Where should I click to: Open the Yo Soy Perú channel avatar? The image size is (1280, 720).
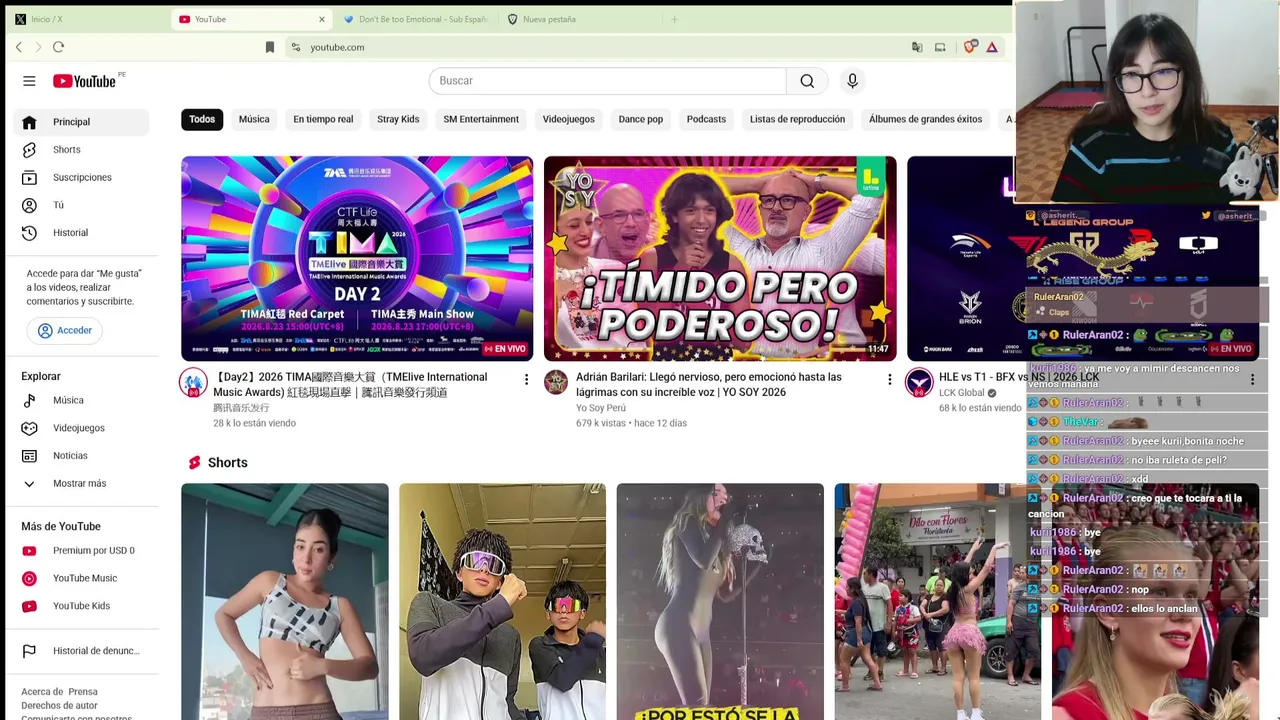556,382
